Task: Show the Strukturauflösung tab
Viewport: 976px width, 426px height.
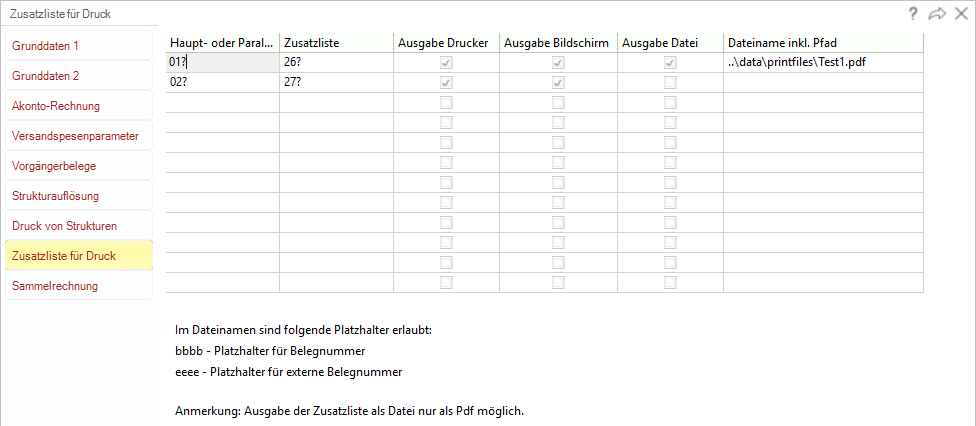Action: (x=78, y=196)
